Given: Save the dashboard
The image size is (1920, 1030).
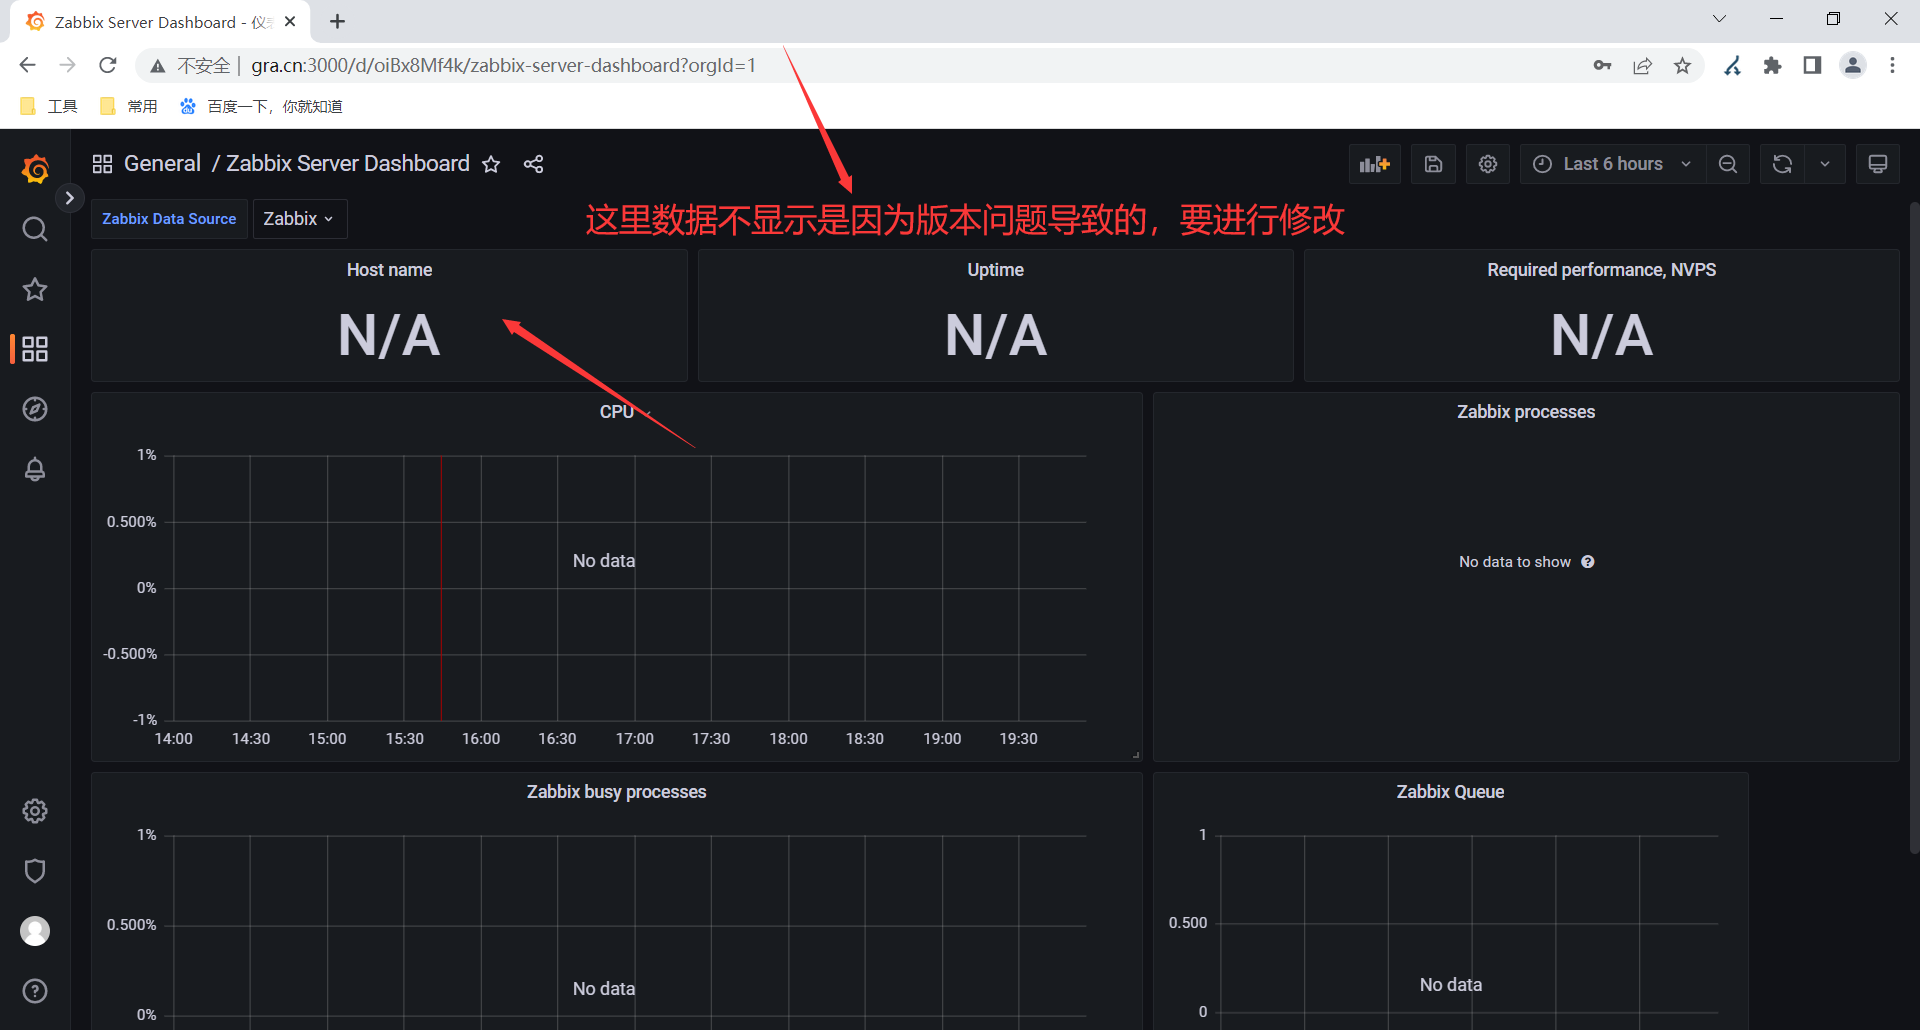Looking at the screenshot, I should pos(1433,164).
